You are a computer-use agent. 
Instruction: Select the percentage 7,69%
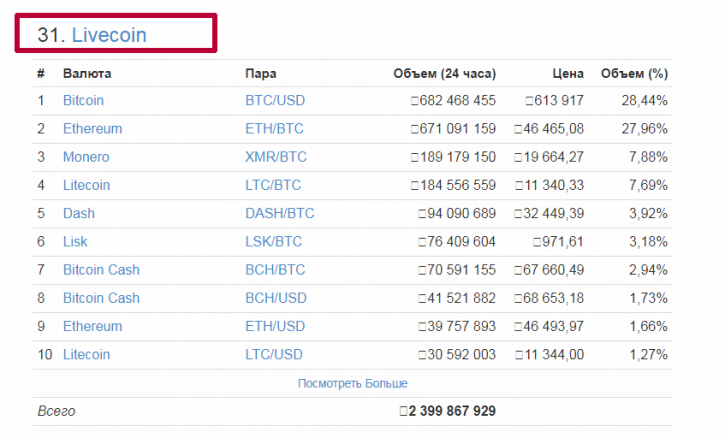(648, 185)
